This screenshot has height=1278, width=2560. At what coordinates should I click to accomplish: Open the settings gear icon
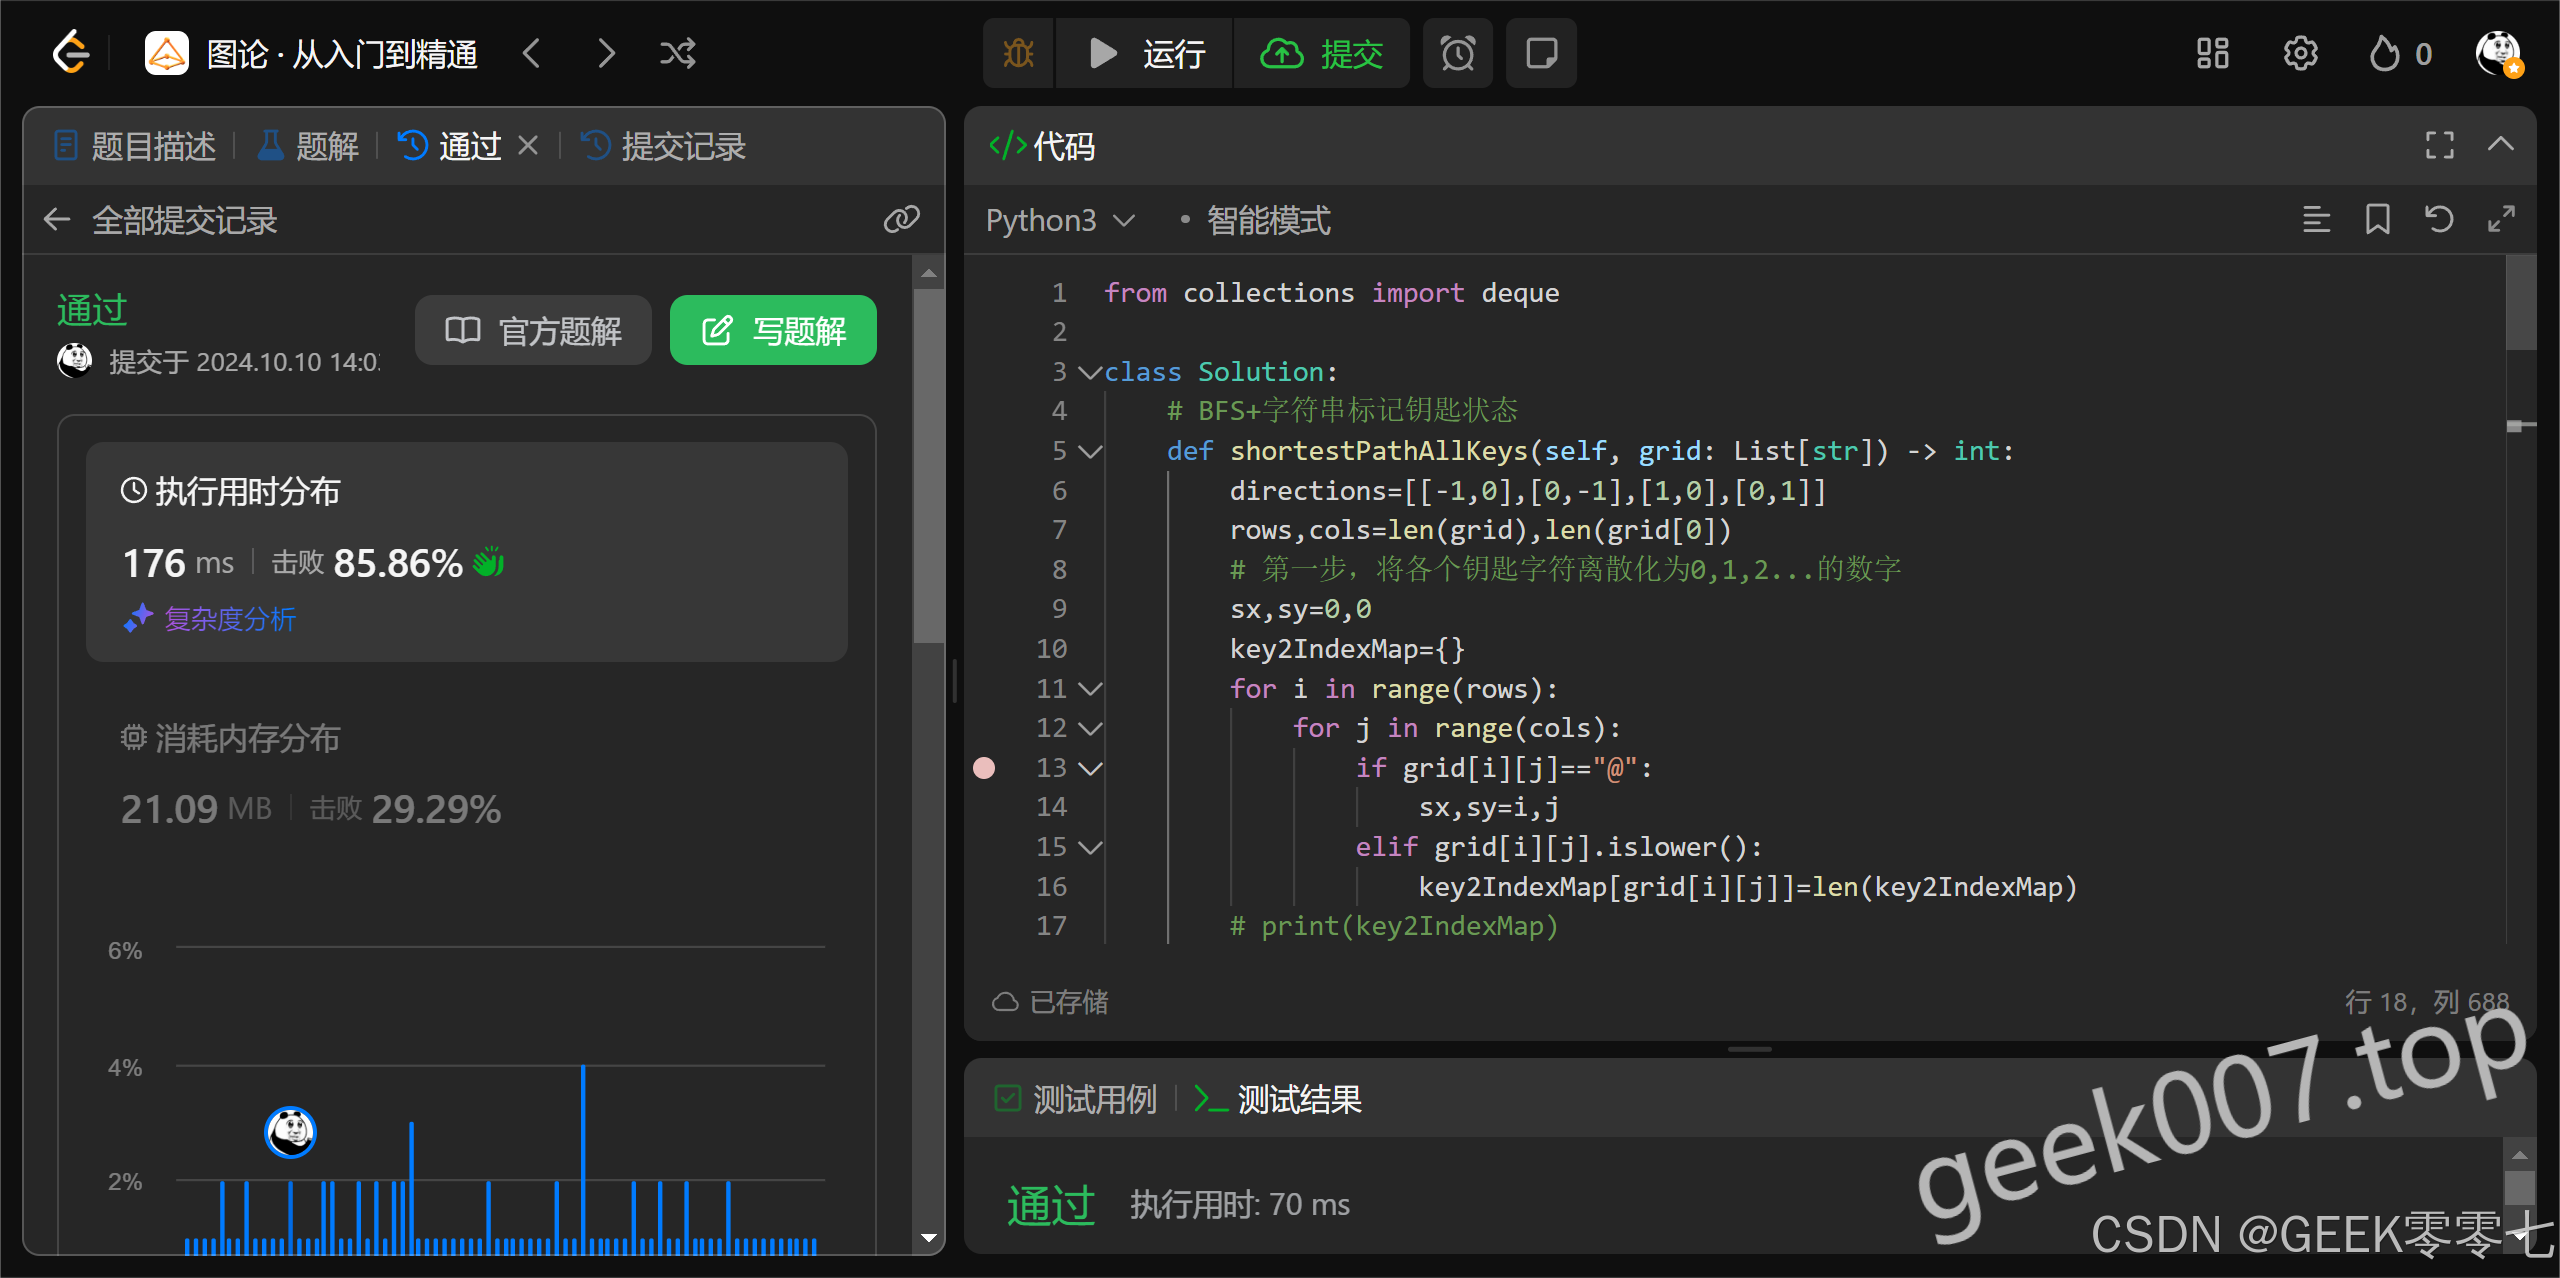pyautogui.click(x=2300, y=53)
